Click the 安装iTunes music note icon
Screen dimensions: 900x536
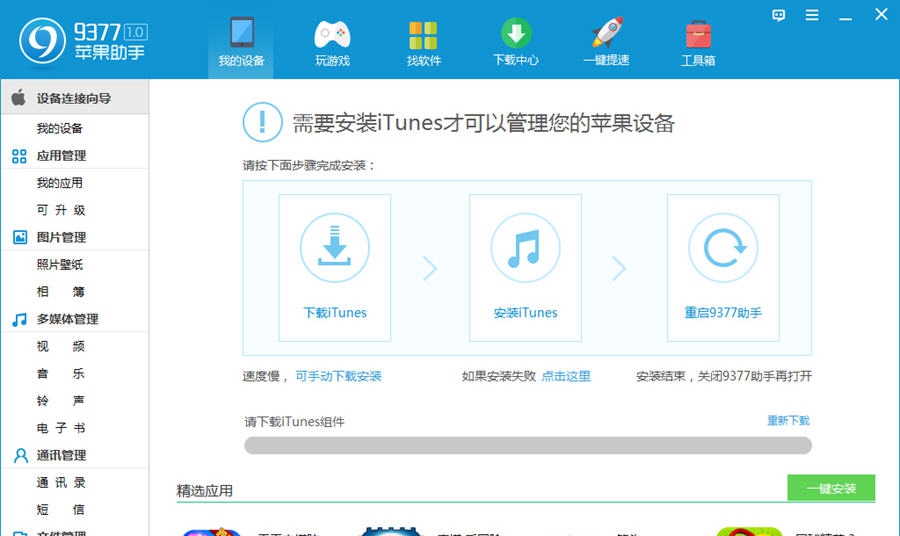pyautogui.click(x=525, y=247)
